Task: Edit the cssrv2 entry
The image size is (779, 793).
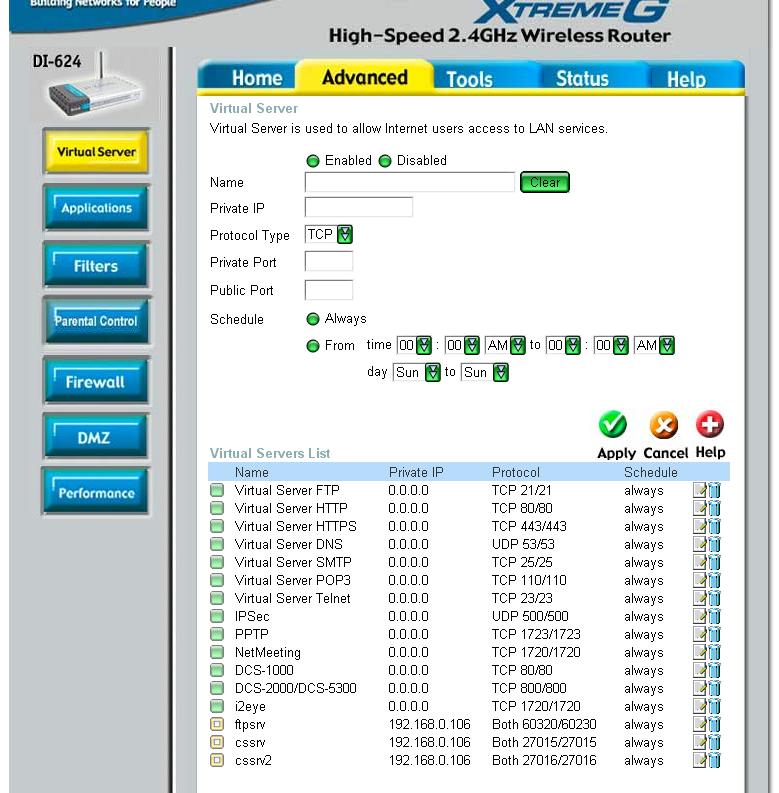Action: coord(700,760)
